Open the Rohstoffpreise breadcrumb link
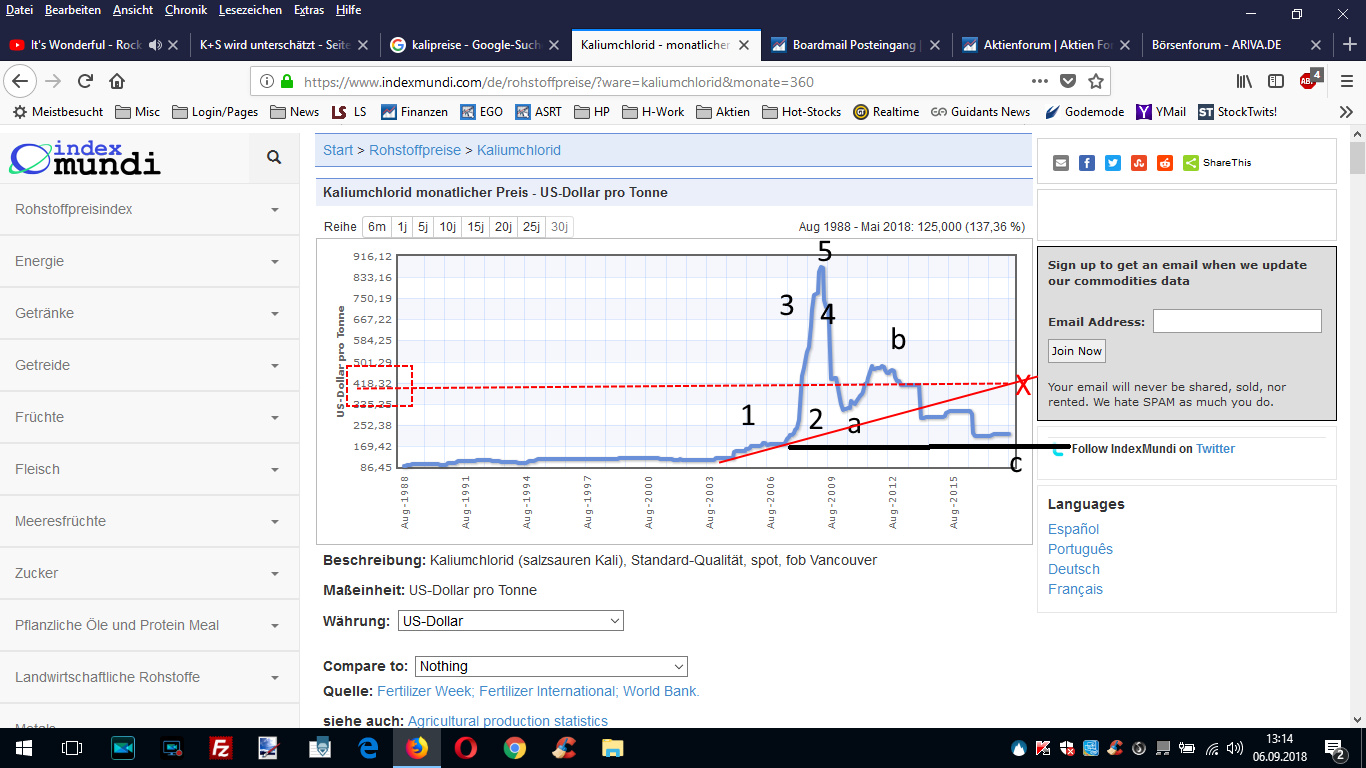This screenshot has height=768, width=1366. tap(415, 150)
